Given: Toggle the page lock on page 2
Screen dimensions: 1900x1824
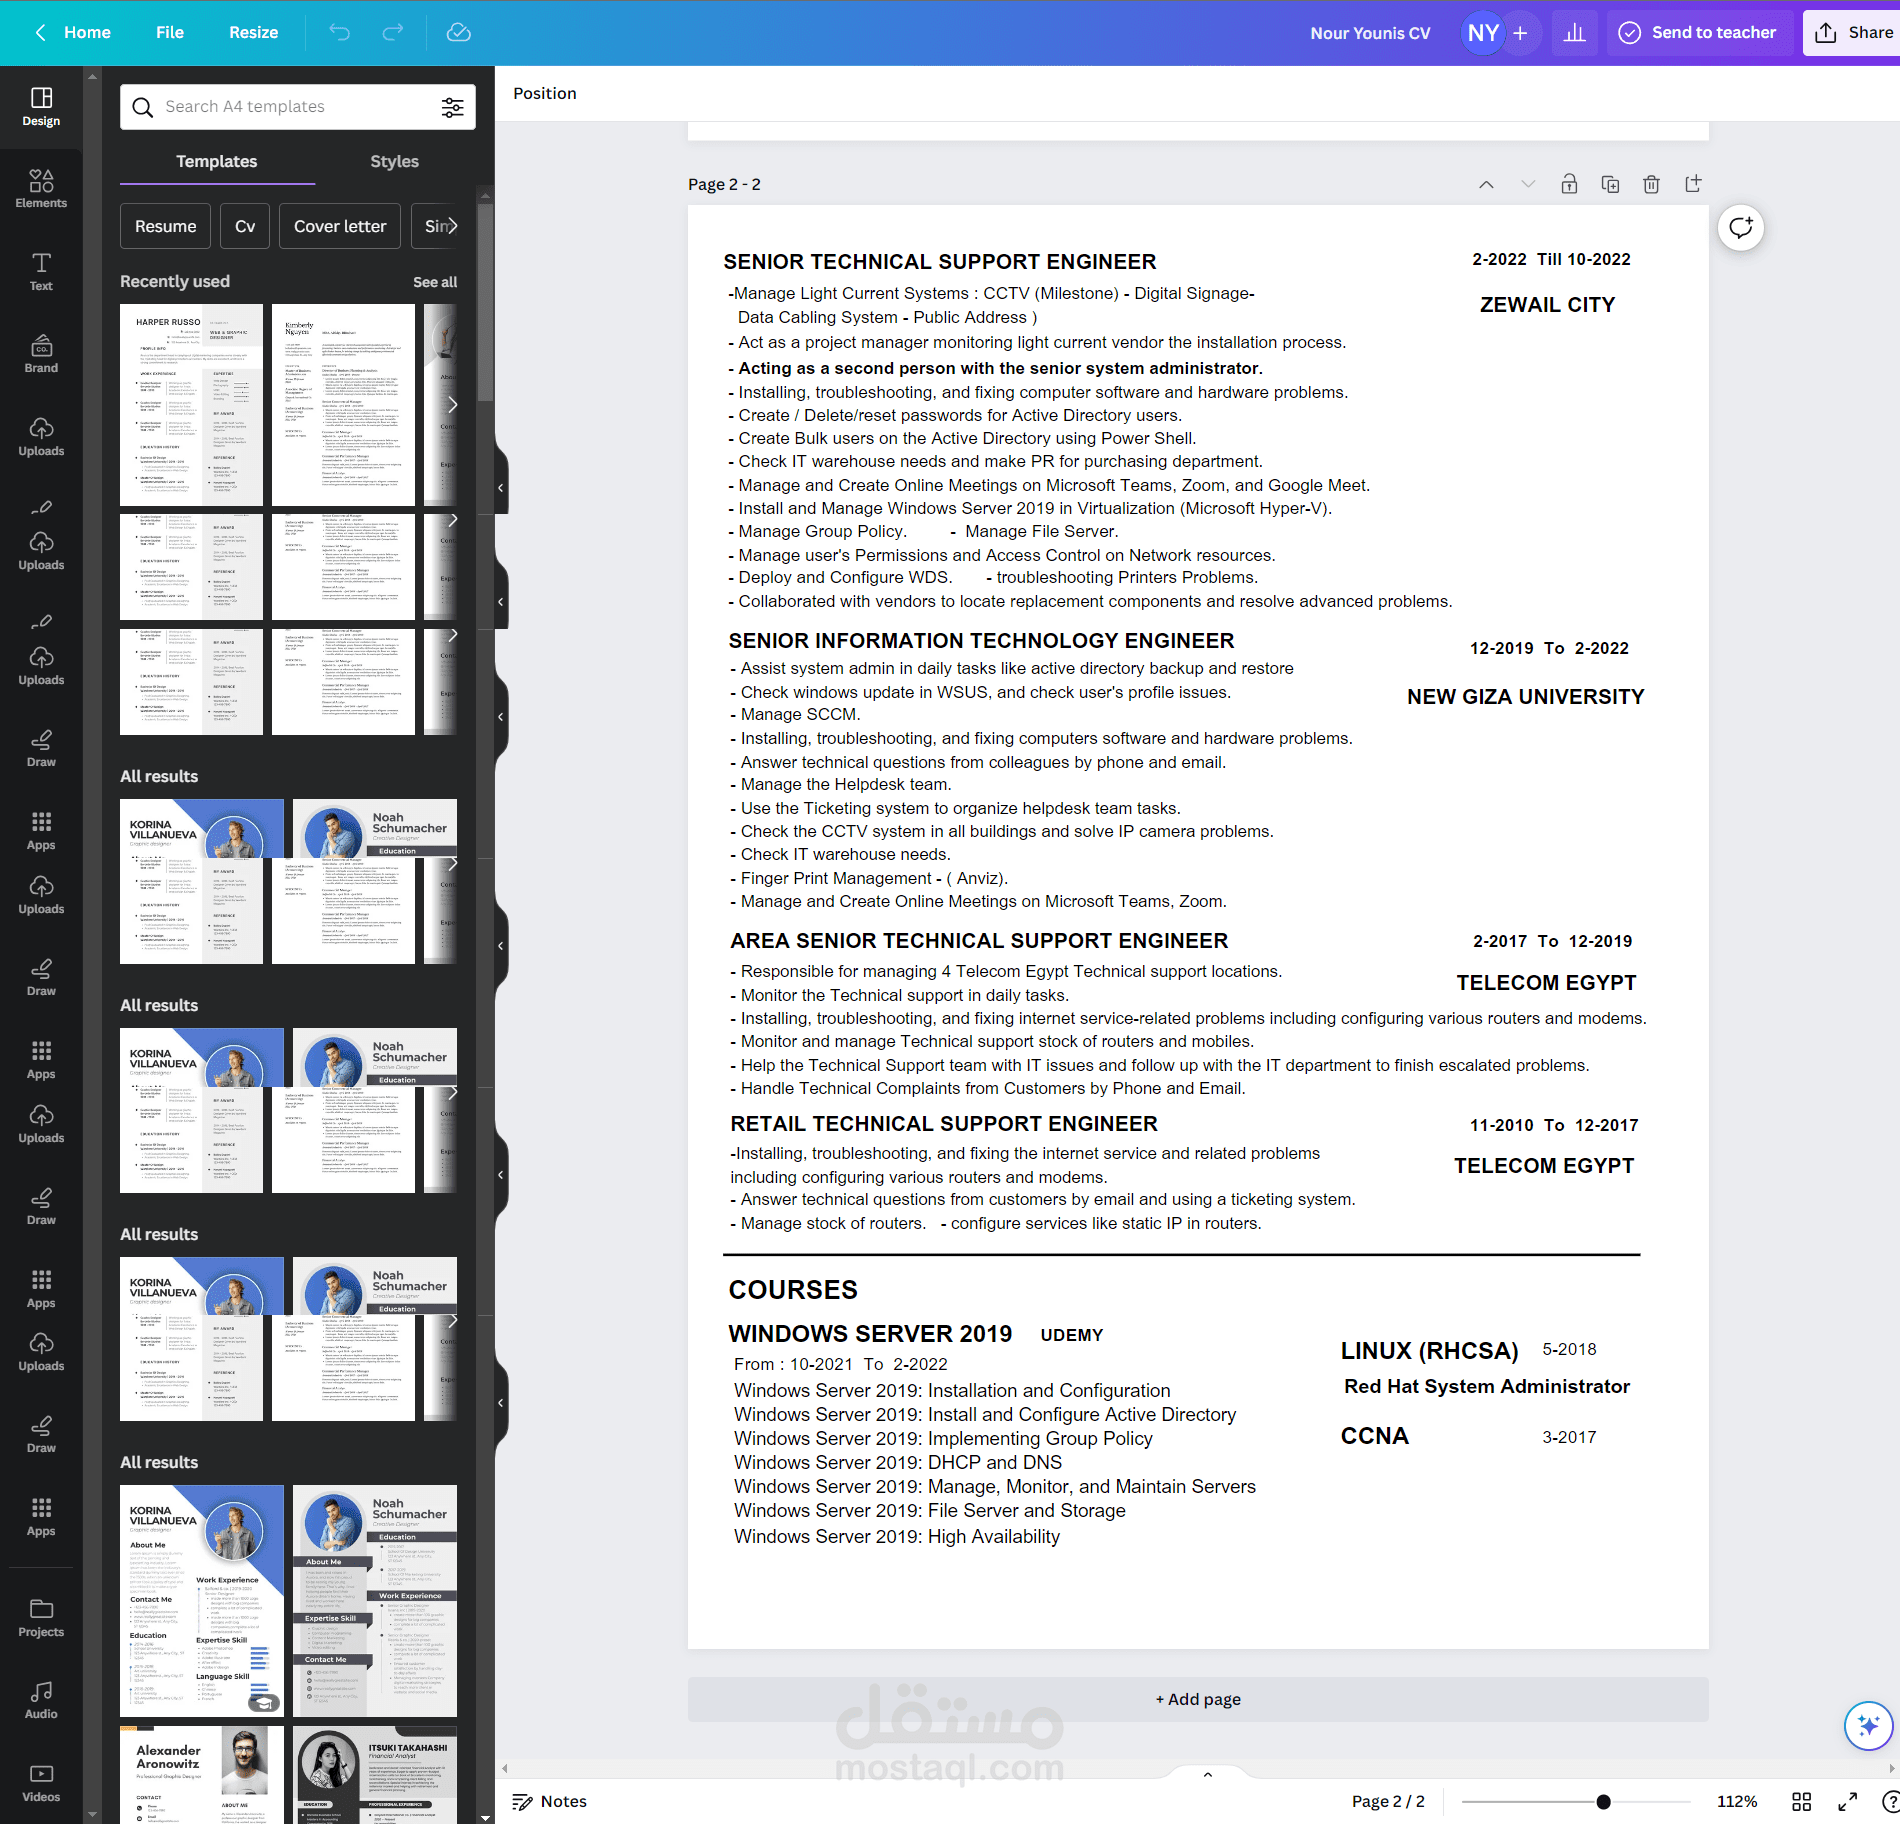Looking at the screenshot, I should (1569, 184).
